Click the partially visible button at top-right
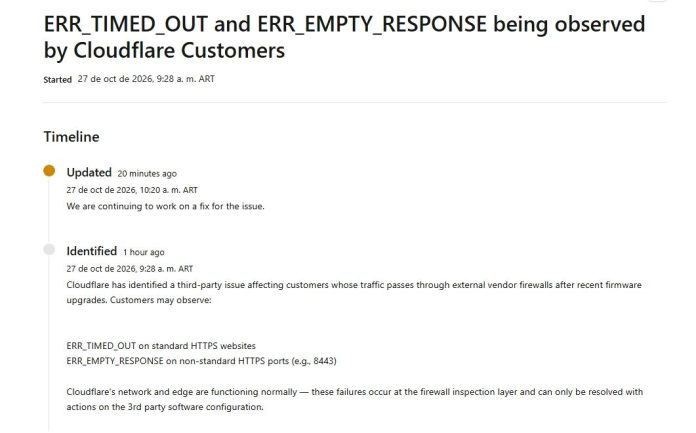This screenshot has width=696, height=433. (x=657, y=1)
